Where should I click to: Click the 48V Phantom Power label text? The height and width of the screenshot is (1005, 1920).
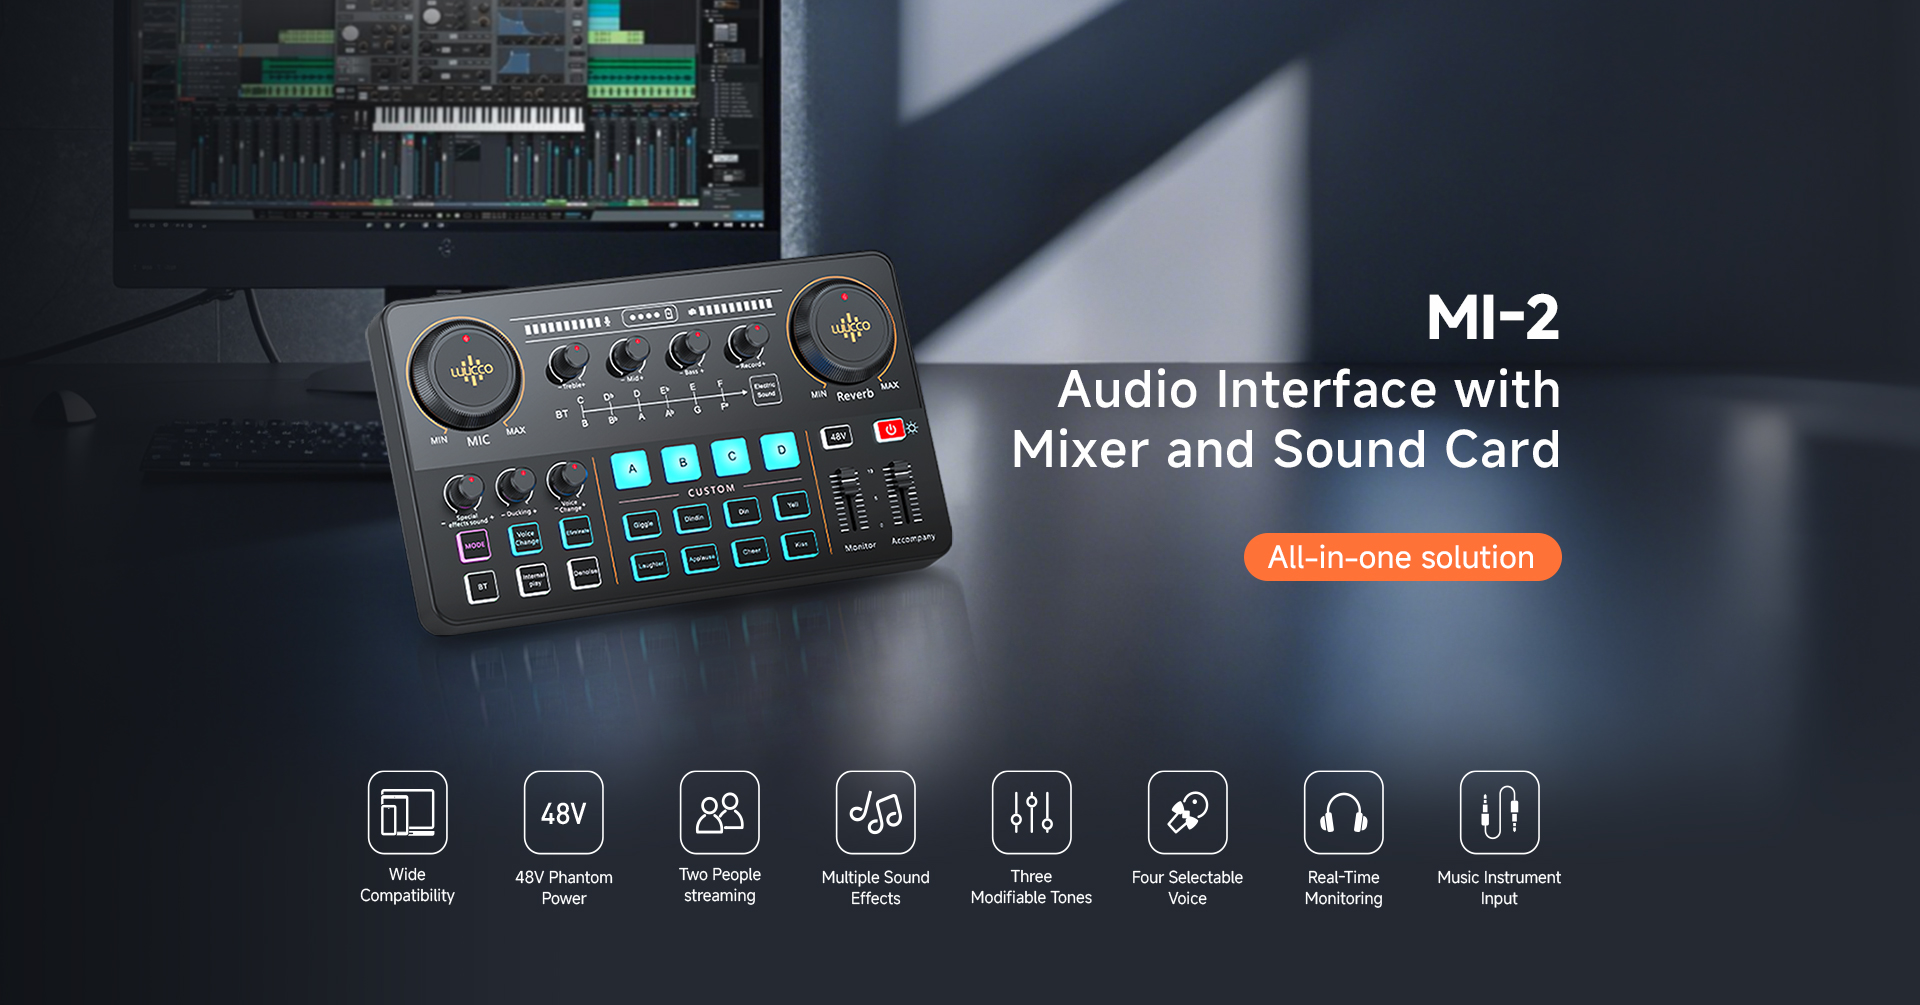563,888
